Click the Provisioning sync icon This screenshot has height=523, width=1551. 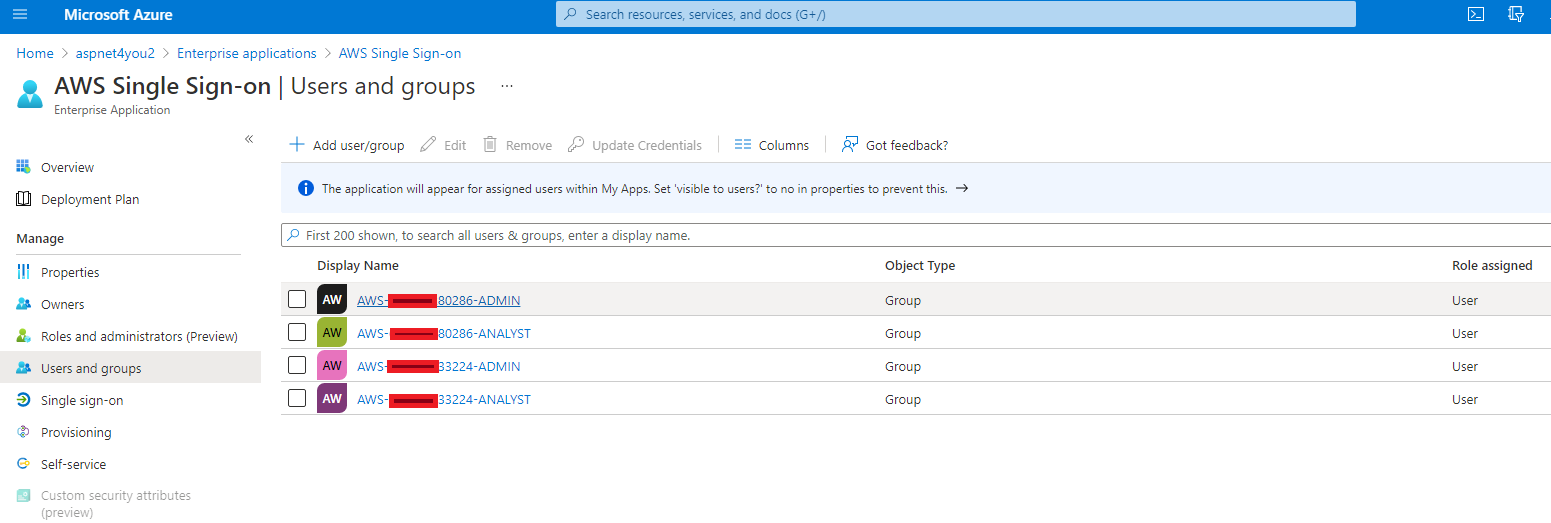[x=24, y=432]
